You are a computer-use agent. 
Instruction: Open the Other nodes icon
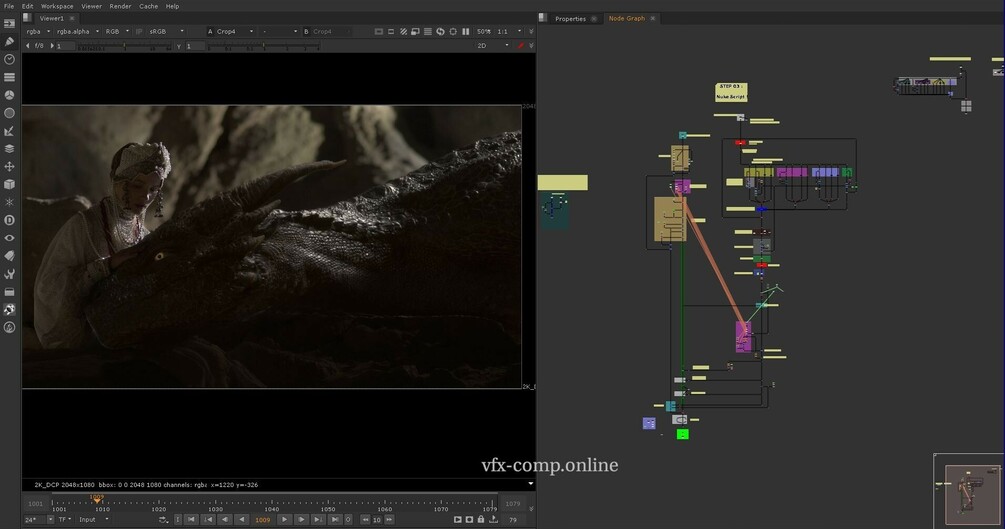click(9, 292)
